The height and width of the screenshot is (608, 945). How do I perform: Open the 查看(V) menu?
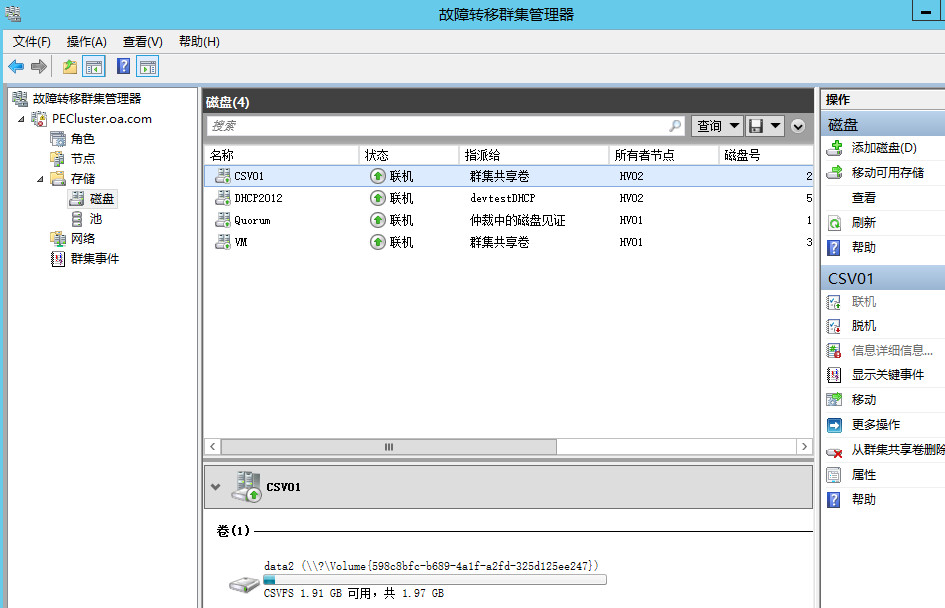pyautogui.click(x=143, y=42)
